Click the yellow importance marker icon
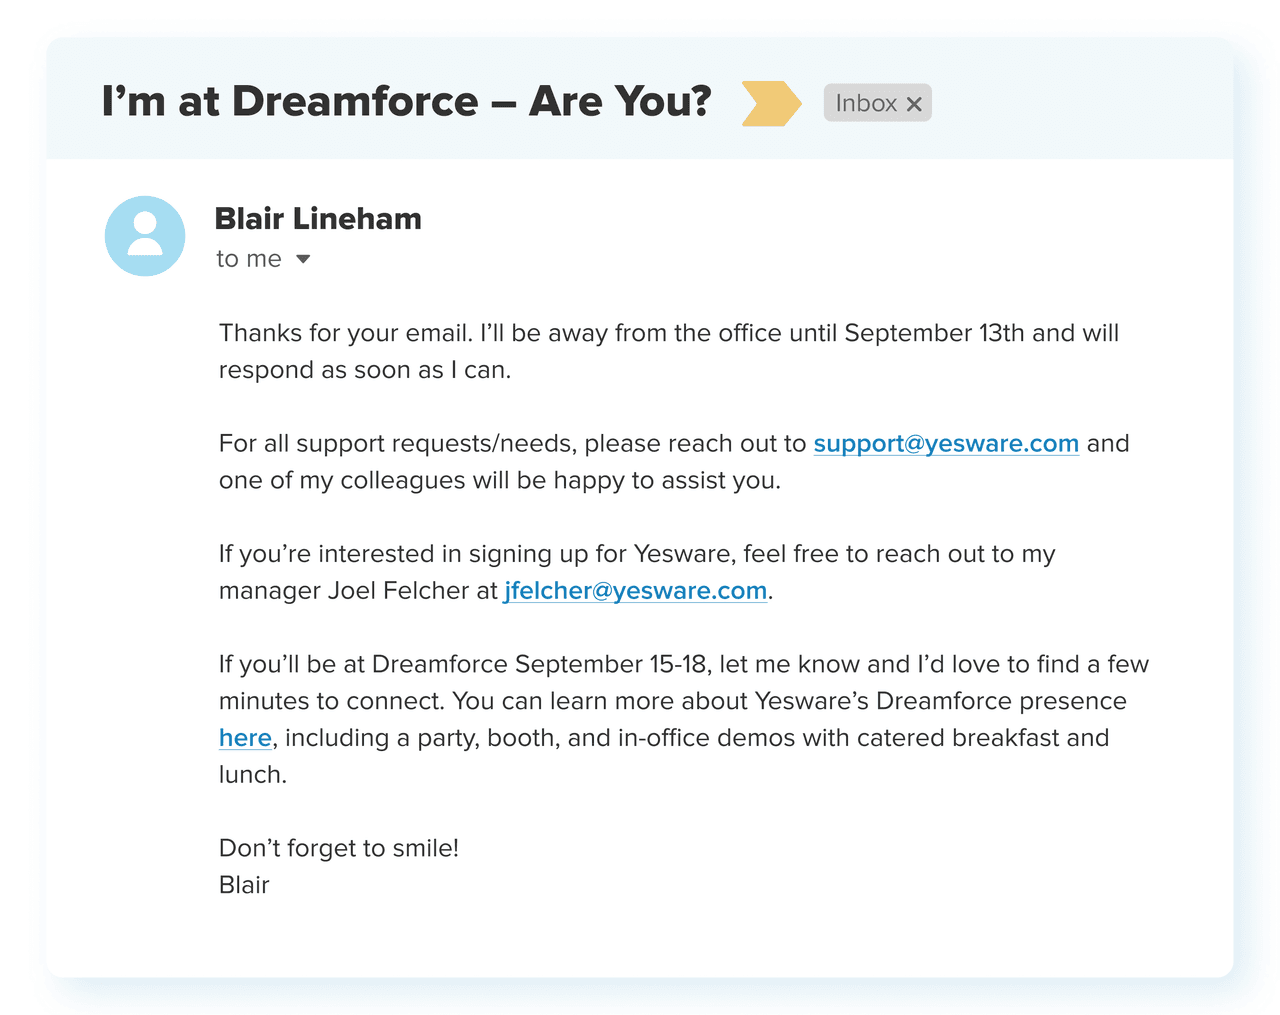1280x1015 pixels. pyautogui.click(x=770, y=103)
